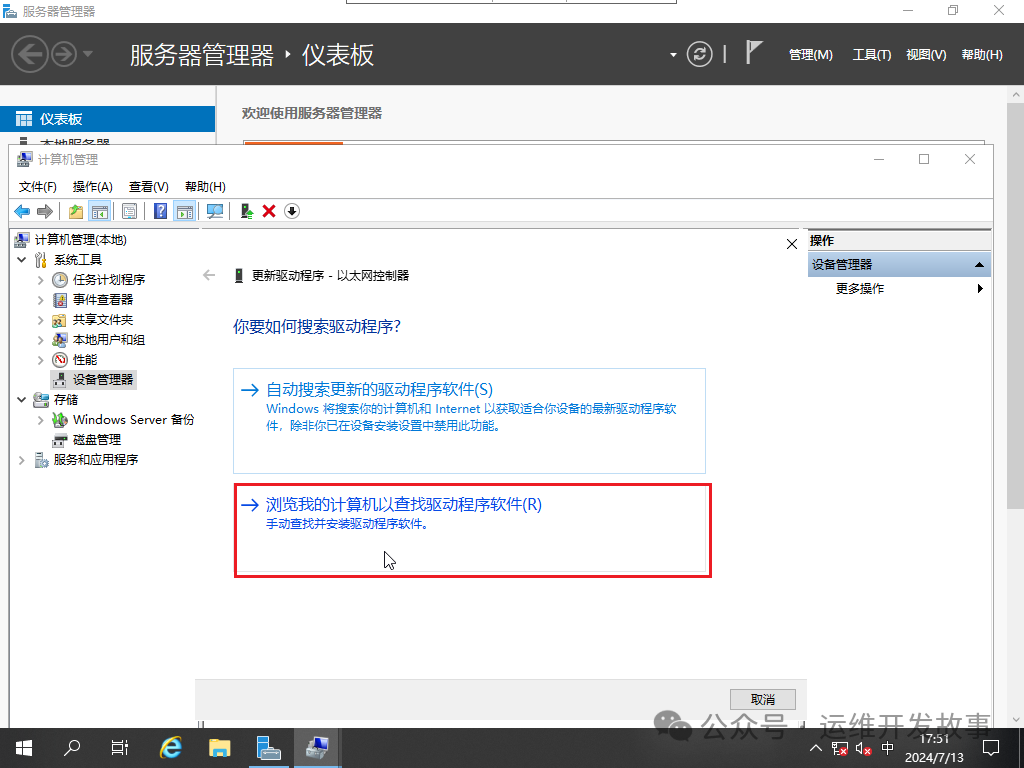Click the properties toolbar icon

130,211
